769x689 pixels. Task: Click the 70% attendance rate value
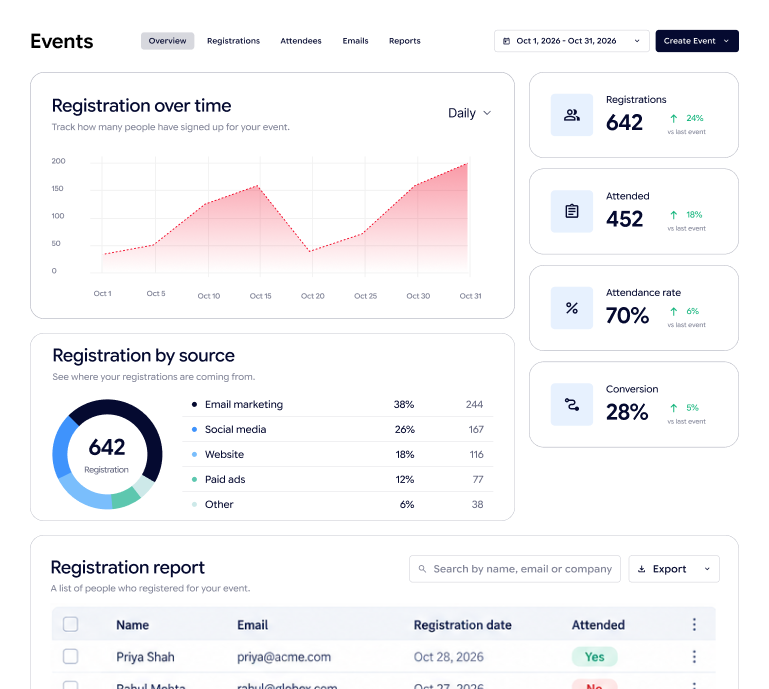627,315
